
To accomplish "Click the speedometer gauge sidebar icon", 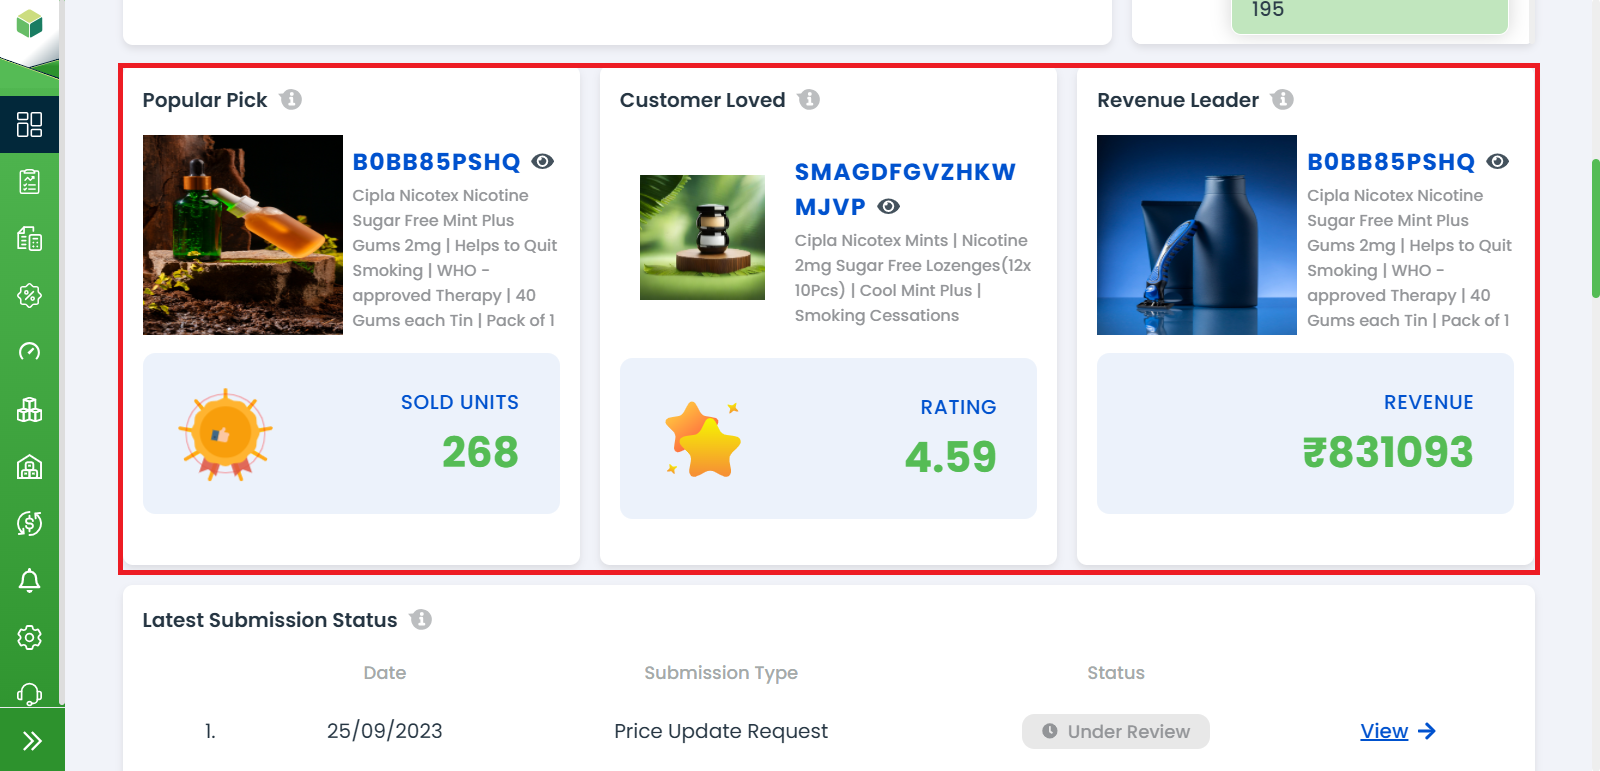I will point(30,352).
